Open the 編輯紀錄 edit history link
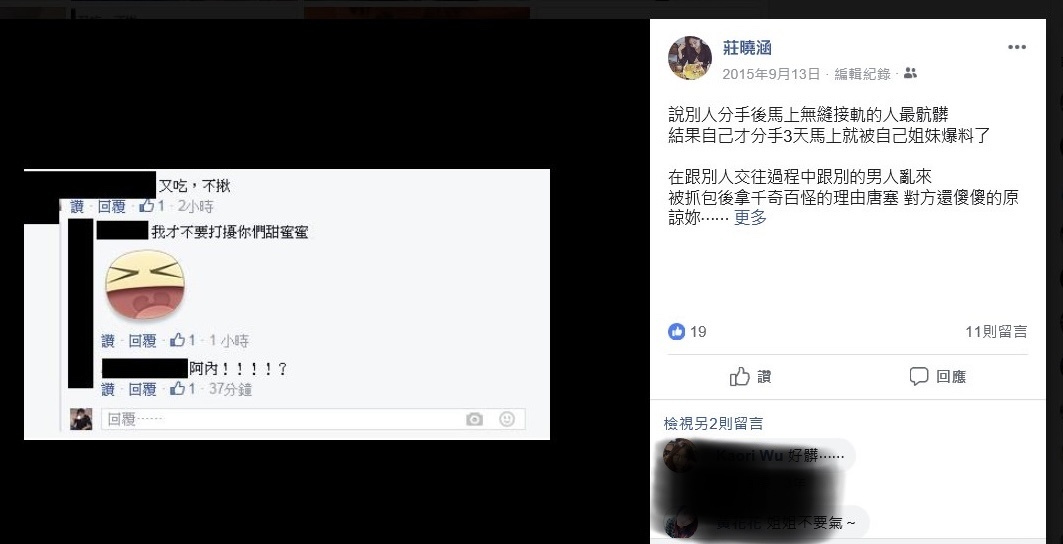The width and height of the screenshot is (1063, 544). [x=862, y=74]
